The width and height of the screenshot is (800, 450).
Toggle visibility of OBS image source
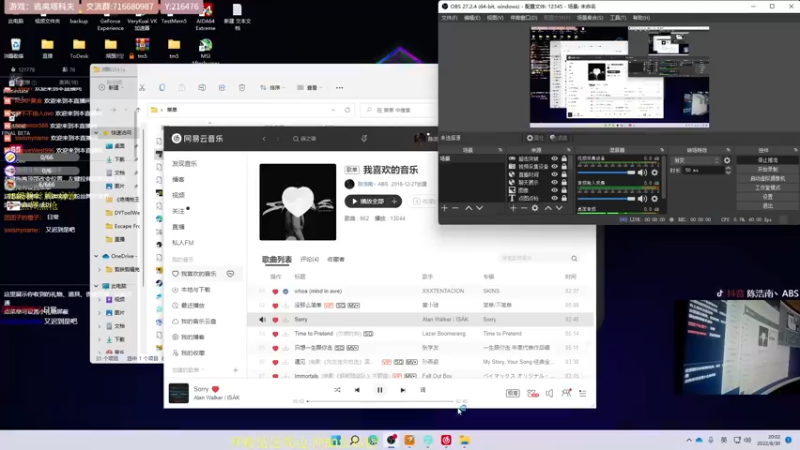coord(554,190)
